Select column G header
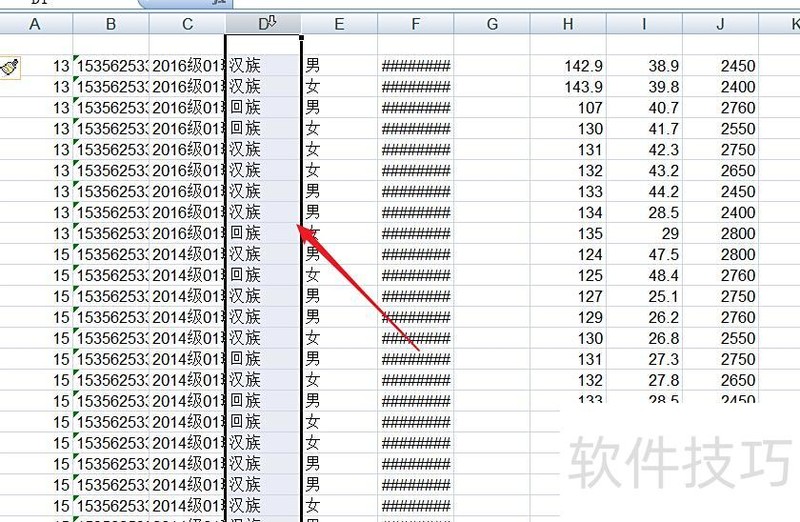This screenshot has width=800, height=522. coord(492,24)
